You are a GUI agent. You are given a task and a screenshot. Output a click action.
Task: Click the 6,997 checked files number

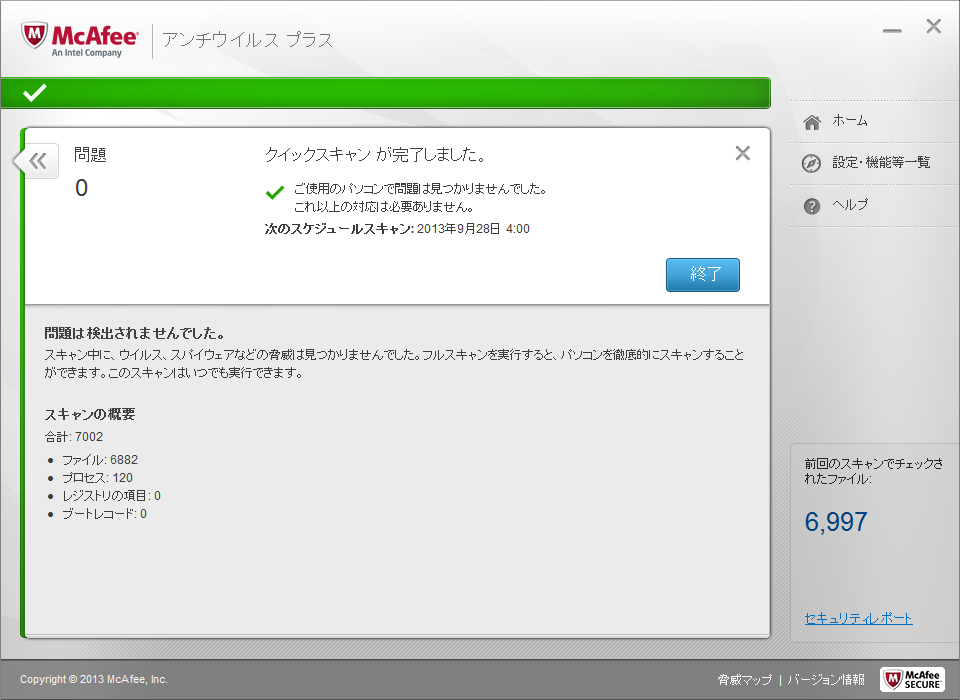(836, 522)
